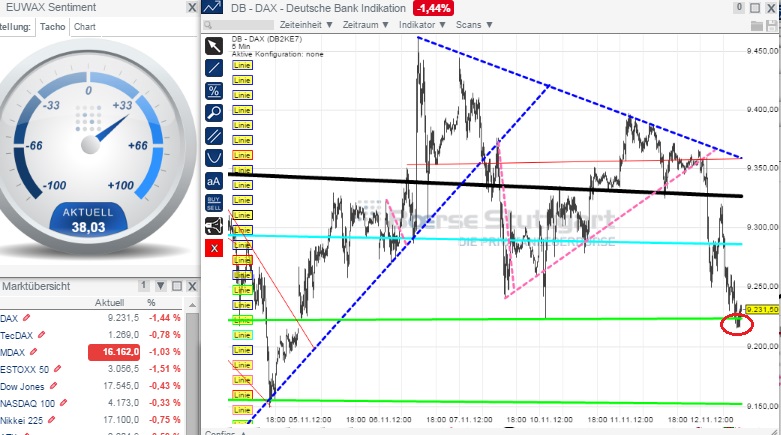Screen dimensions: 781x435
Task: Open the Marktübersicht triangle dropdown
Action: pos(160,286)
